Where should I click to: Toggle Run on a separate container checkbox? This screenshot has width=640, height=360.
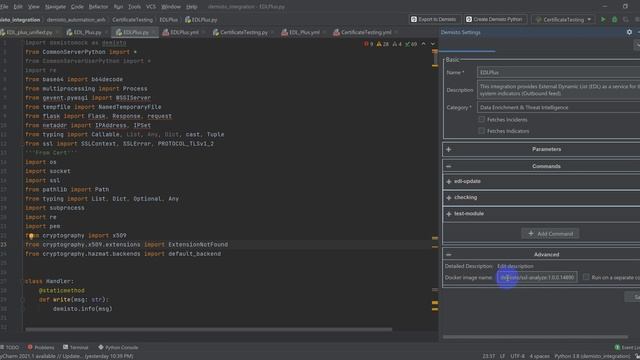pyautogui.click(x=586, y=277)
